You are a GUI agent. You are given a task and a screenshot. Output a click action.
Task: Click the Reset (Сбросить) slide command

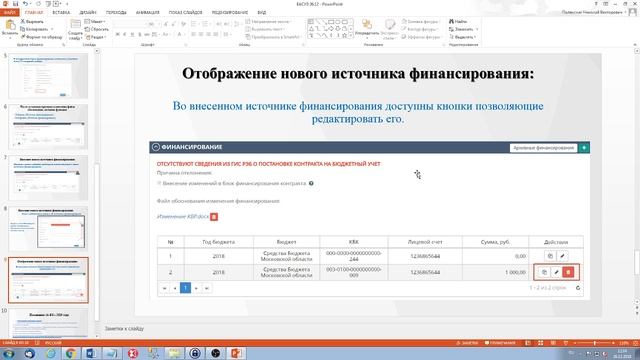coord(96,29)
